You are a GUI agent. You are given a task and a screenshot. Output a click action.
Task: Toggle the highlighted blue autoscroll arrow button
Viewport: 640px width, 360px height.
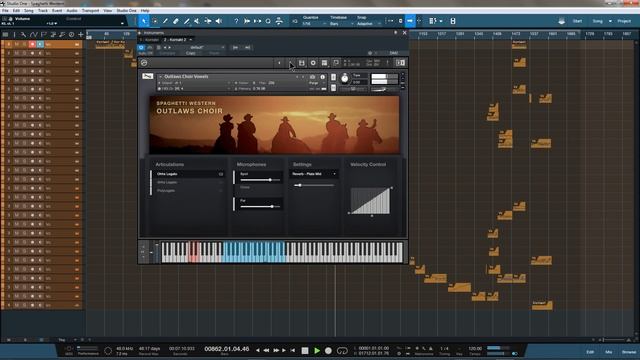410,21
